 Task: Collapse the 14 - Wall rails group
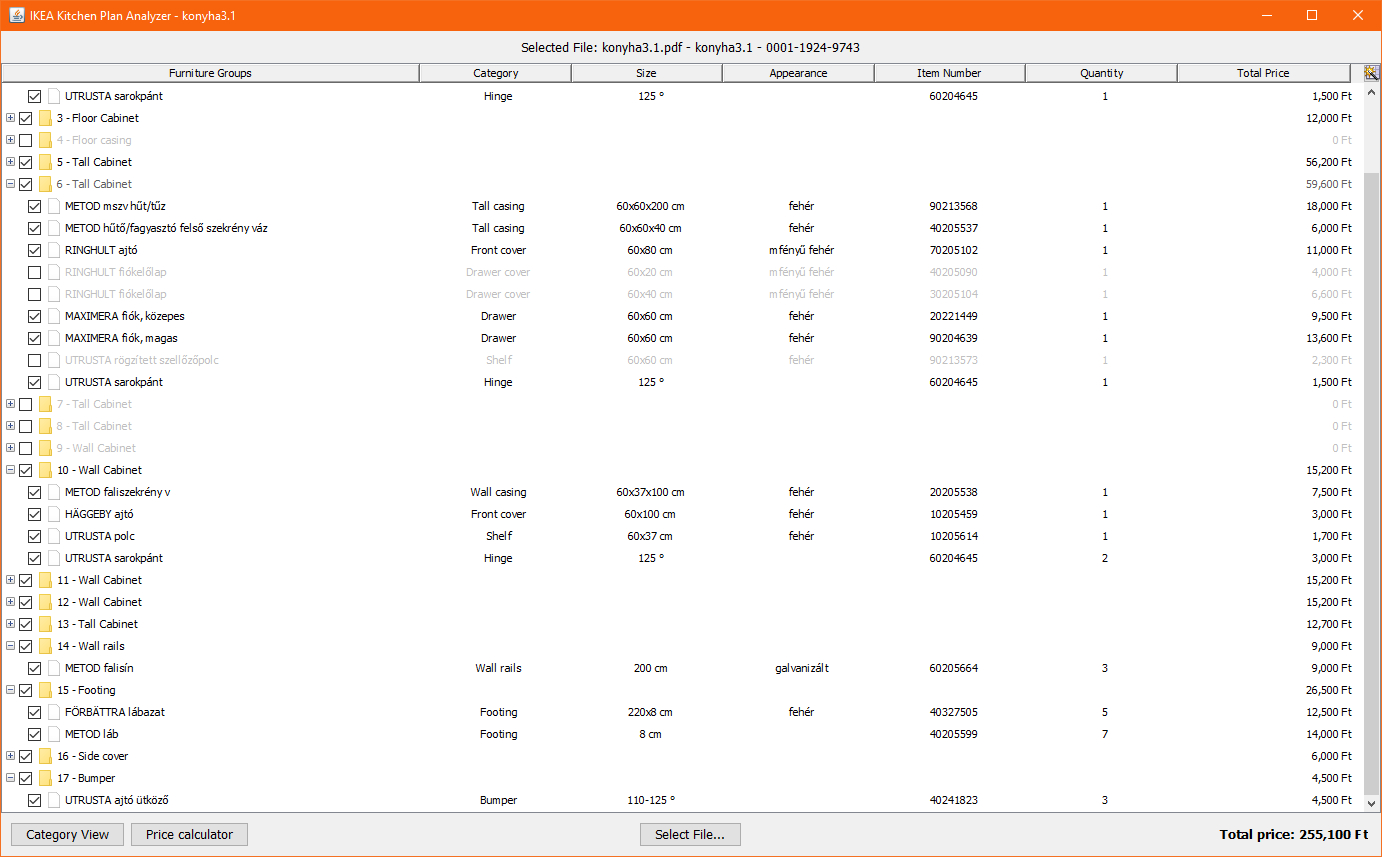10,646
